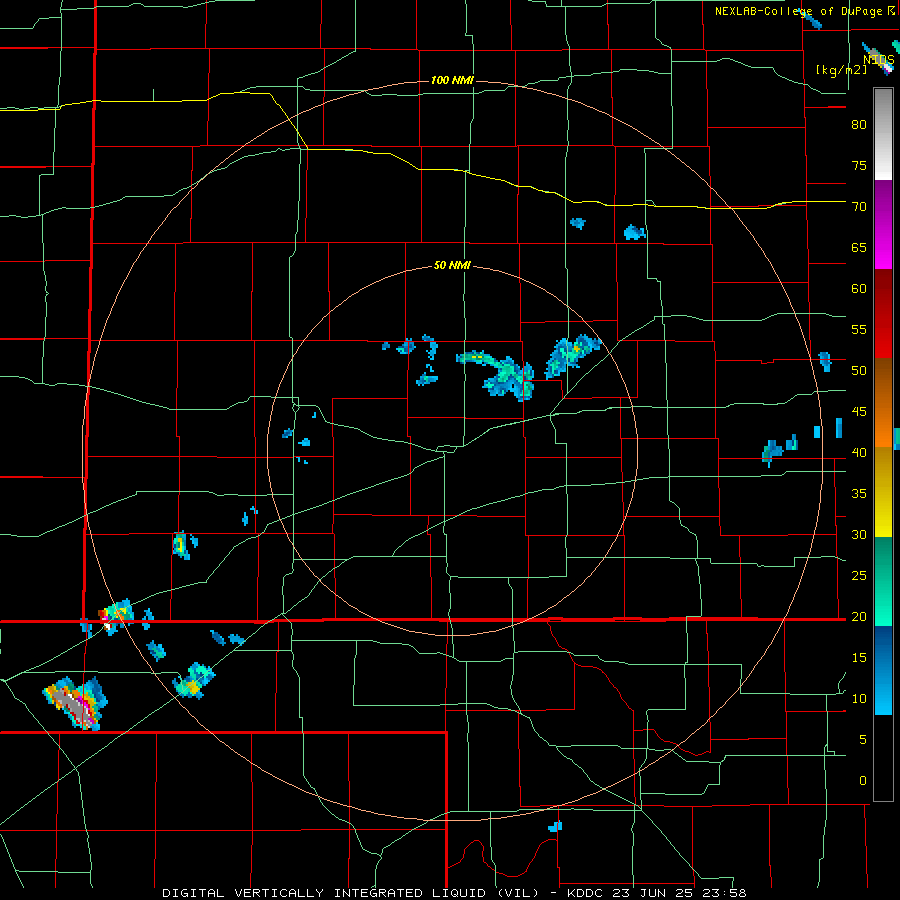Click the intense gray-core storm cell at lower left
The image size is (900, 900).
click(x=75, y=704)
